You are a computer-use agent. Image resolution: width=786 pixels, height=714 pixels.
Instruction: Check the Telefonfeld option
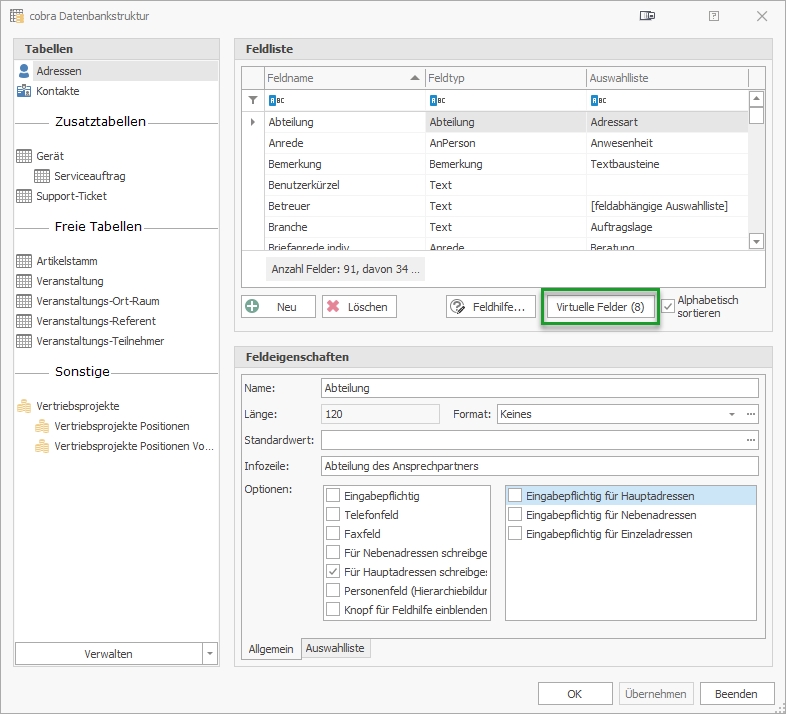pos(333,515)
